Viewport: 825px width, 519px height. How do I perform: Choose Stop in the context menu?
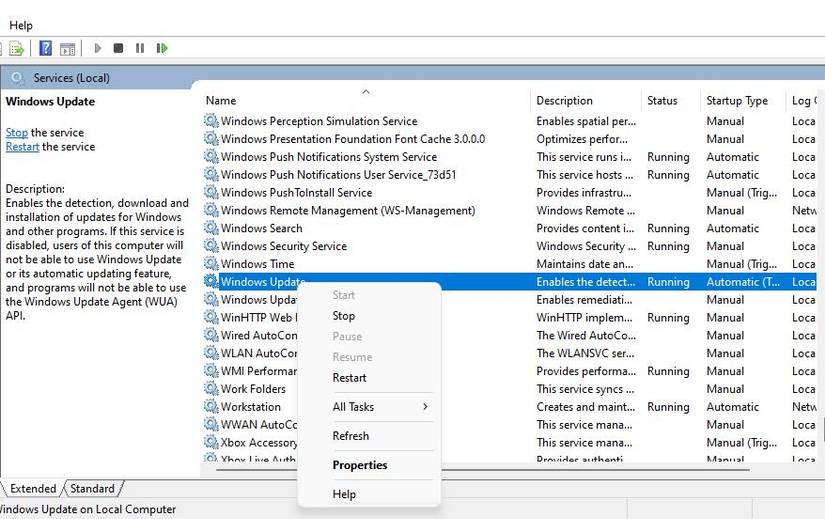(x=344, y=316)
